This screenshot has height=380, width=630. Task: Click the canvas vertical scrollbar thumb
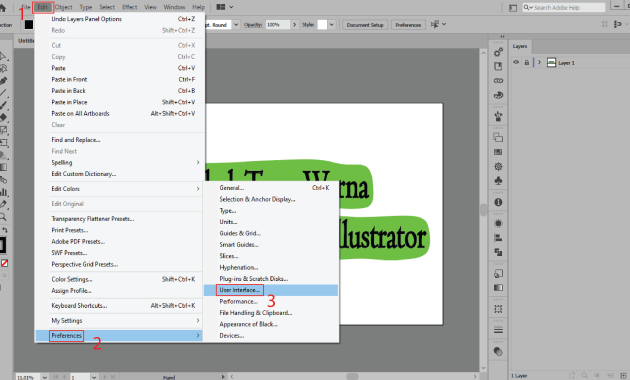click(x=483, y=209)
